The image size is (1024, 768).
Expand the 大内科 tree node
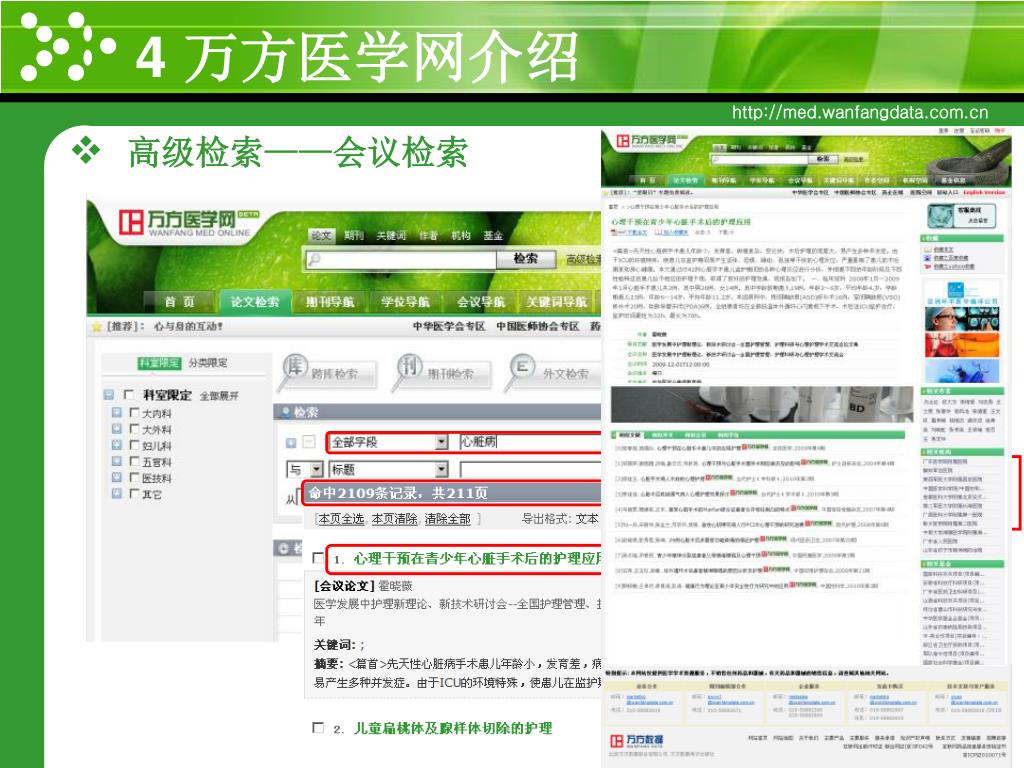click(x=117, y=413)
